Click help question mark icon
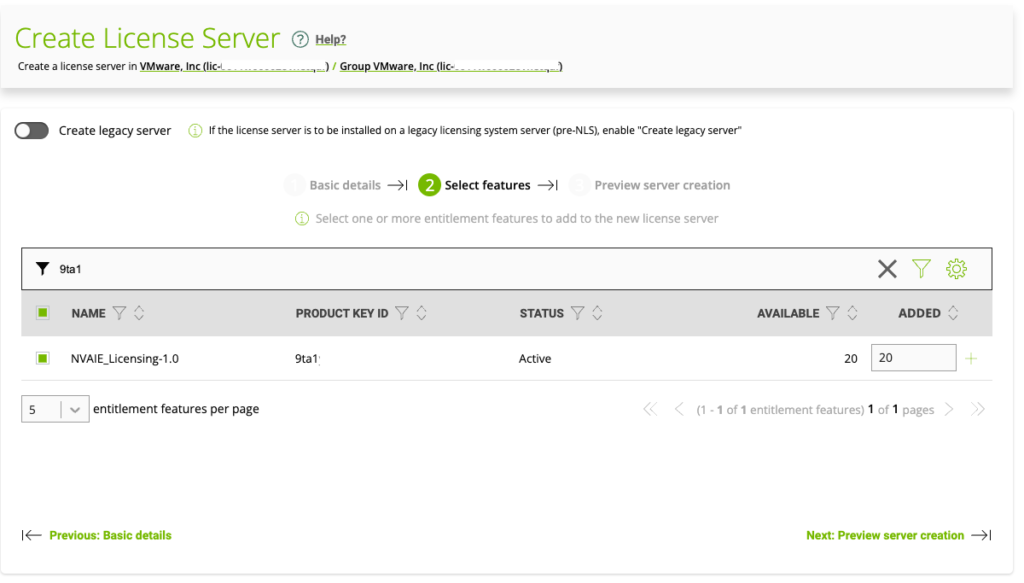The width and height of the screenshot is (1024, 583). (x=300, y=39)
